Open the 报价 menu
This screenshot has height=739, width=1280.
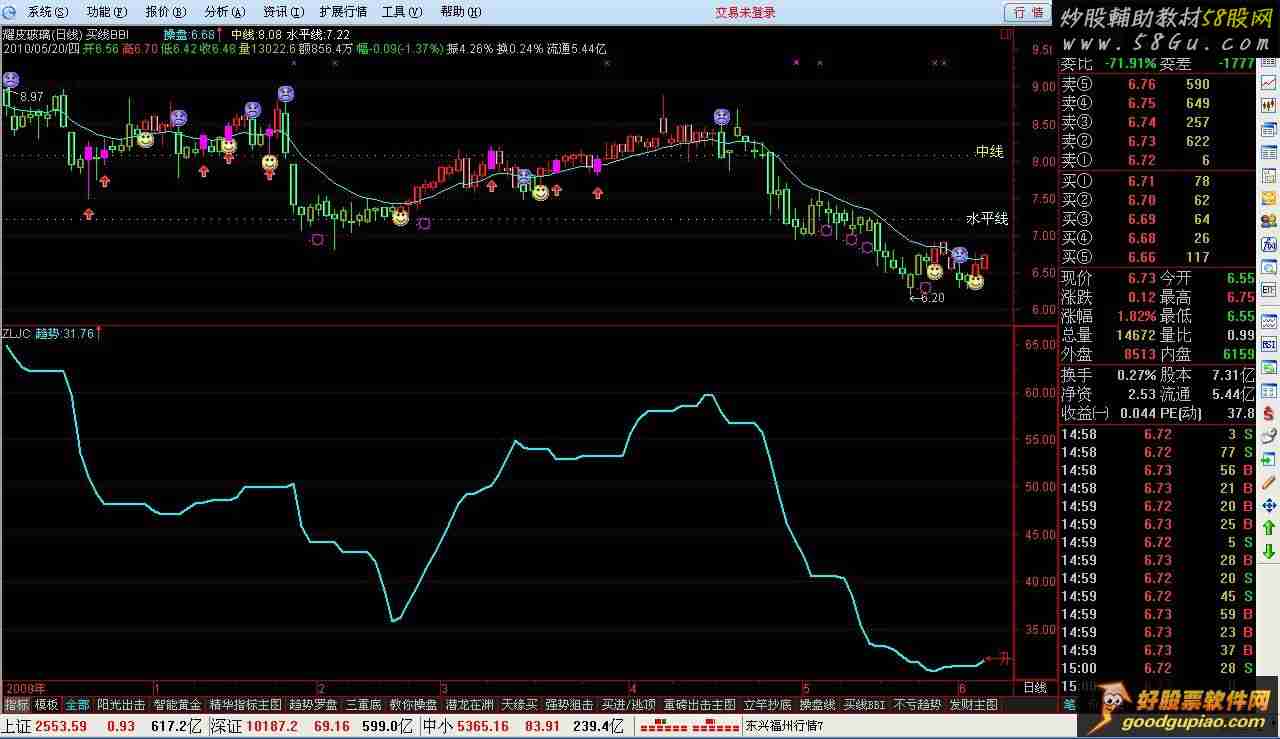pyautogui.click(x=166, y=12)
